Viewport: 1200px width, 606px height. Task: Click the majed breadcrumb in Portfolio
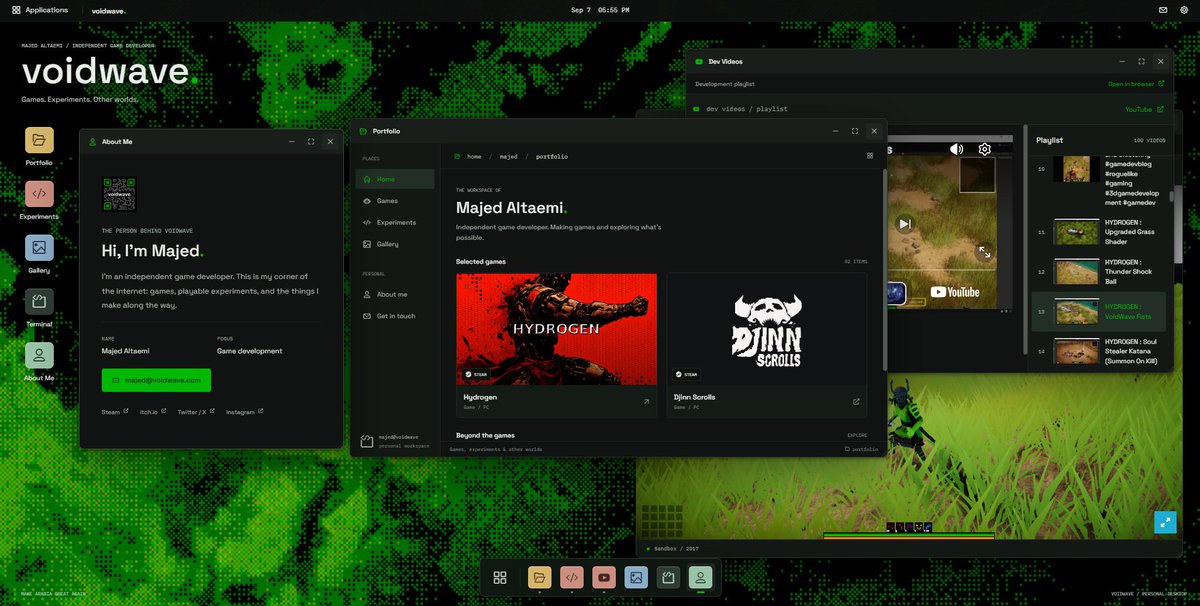pos(509,156)
